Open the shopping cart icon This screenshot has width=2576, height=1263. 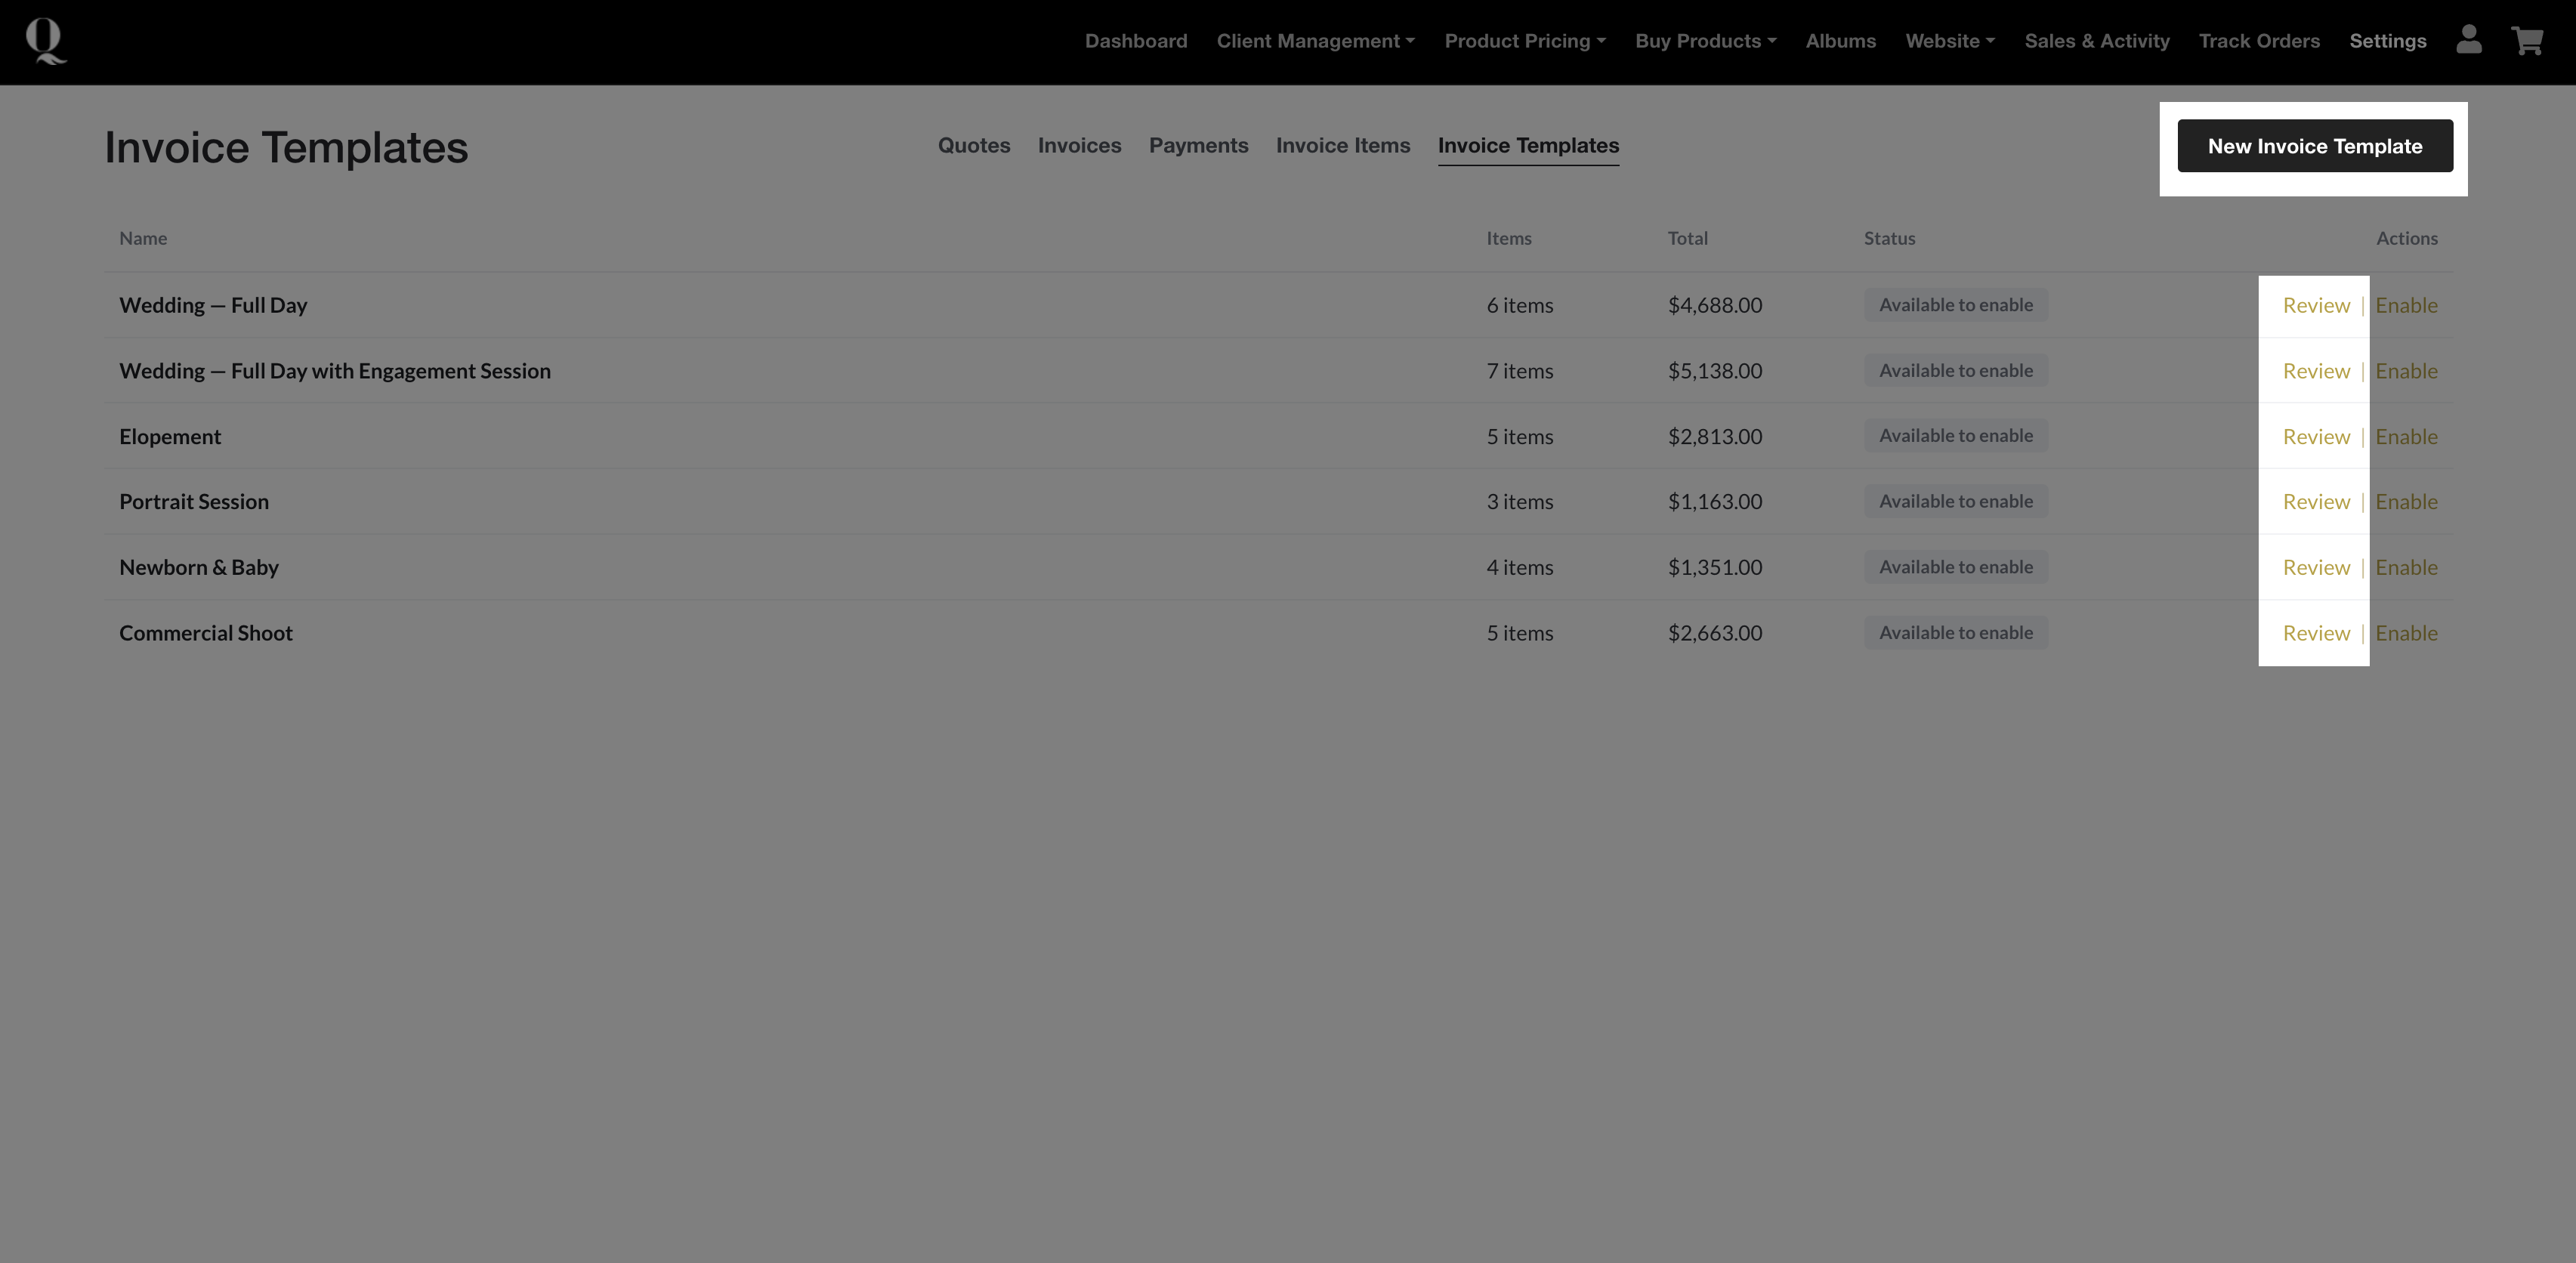2527,40
